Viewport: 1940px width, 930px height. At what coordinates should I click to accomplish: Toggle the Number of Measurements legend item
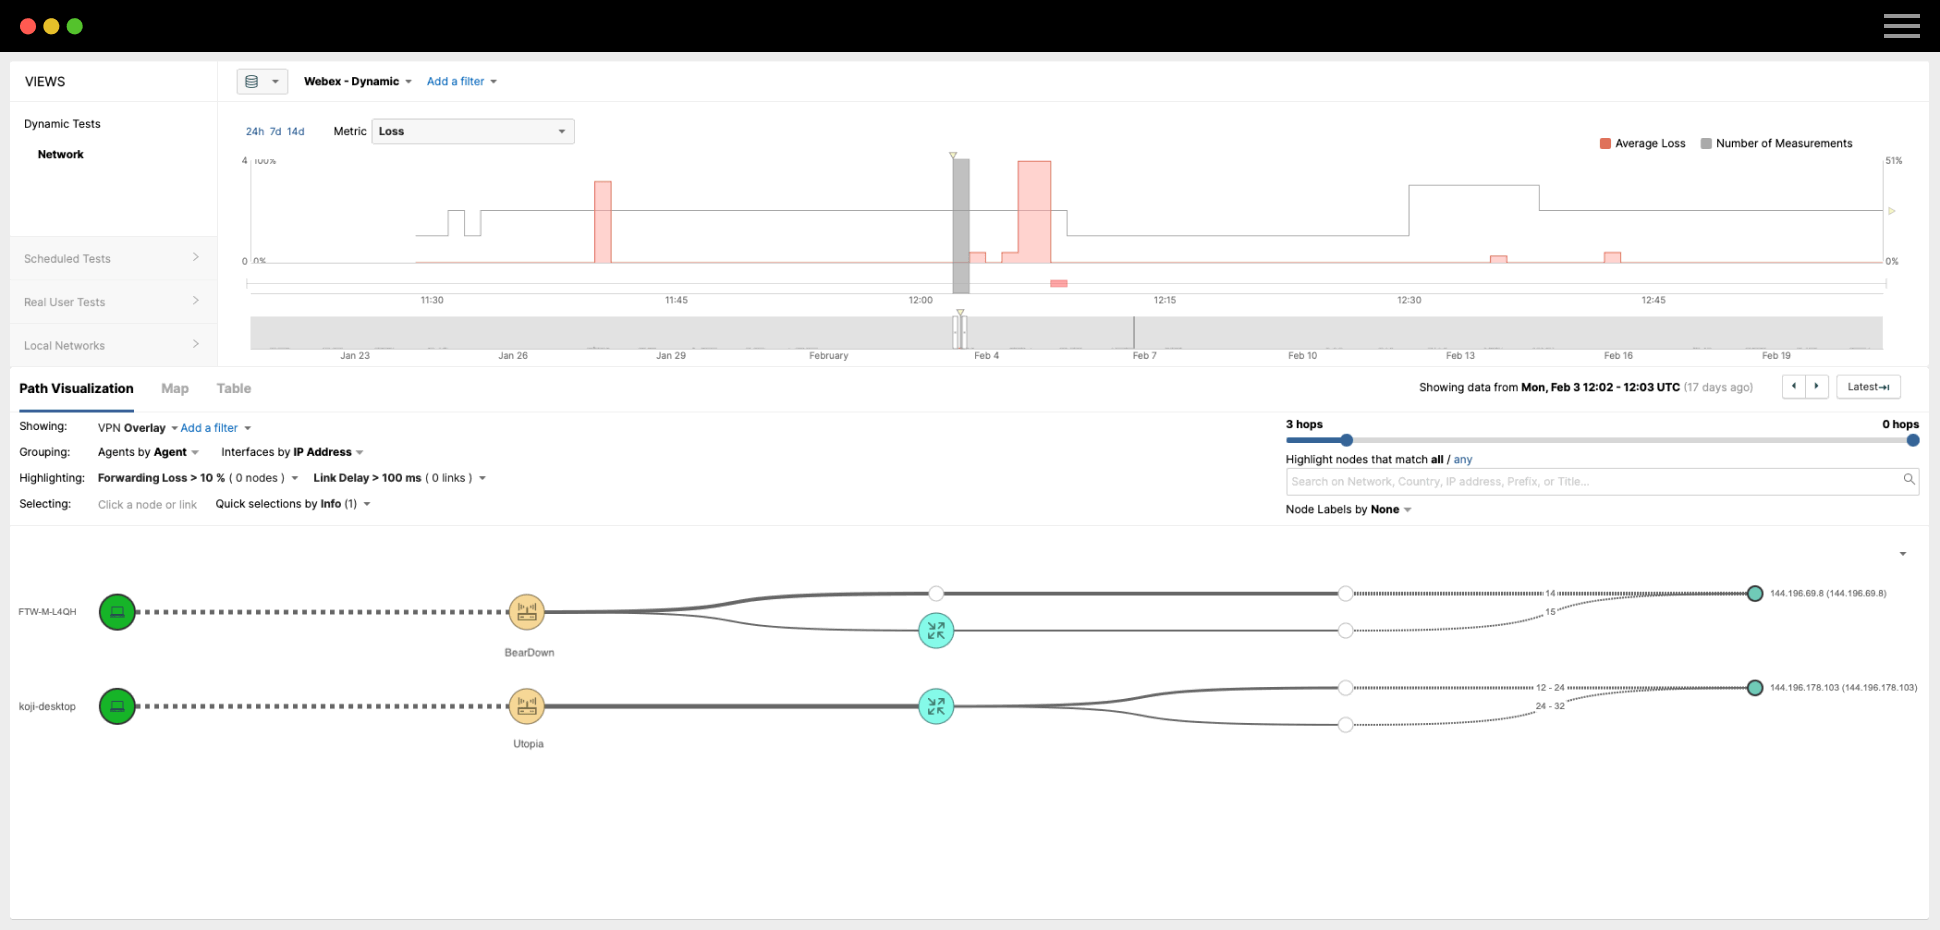tap(1776, 144)
